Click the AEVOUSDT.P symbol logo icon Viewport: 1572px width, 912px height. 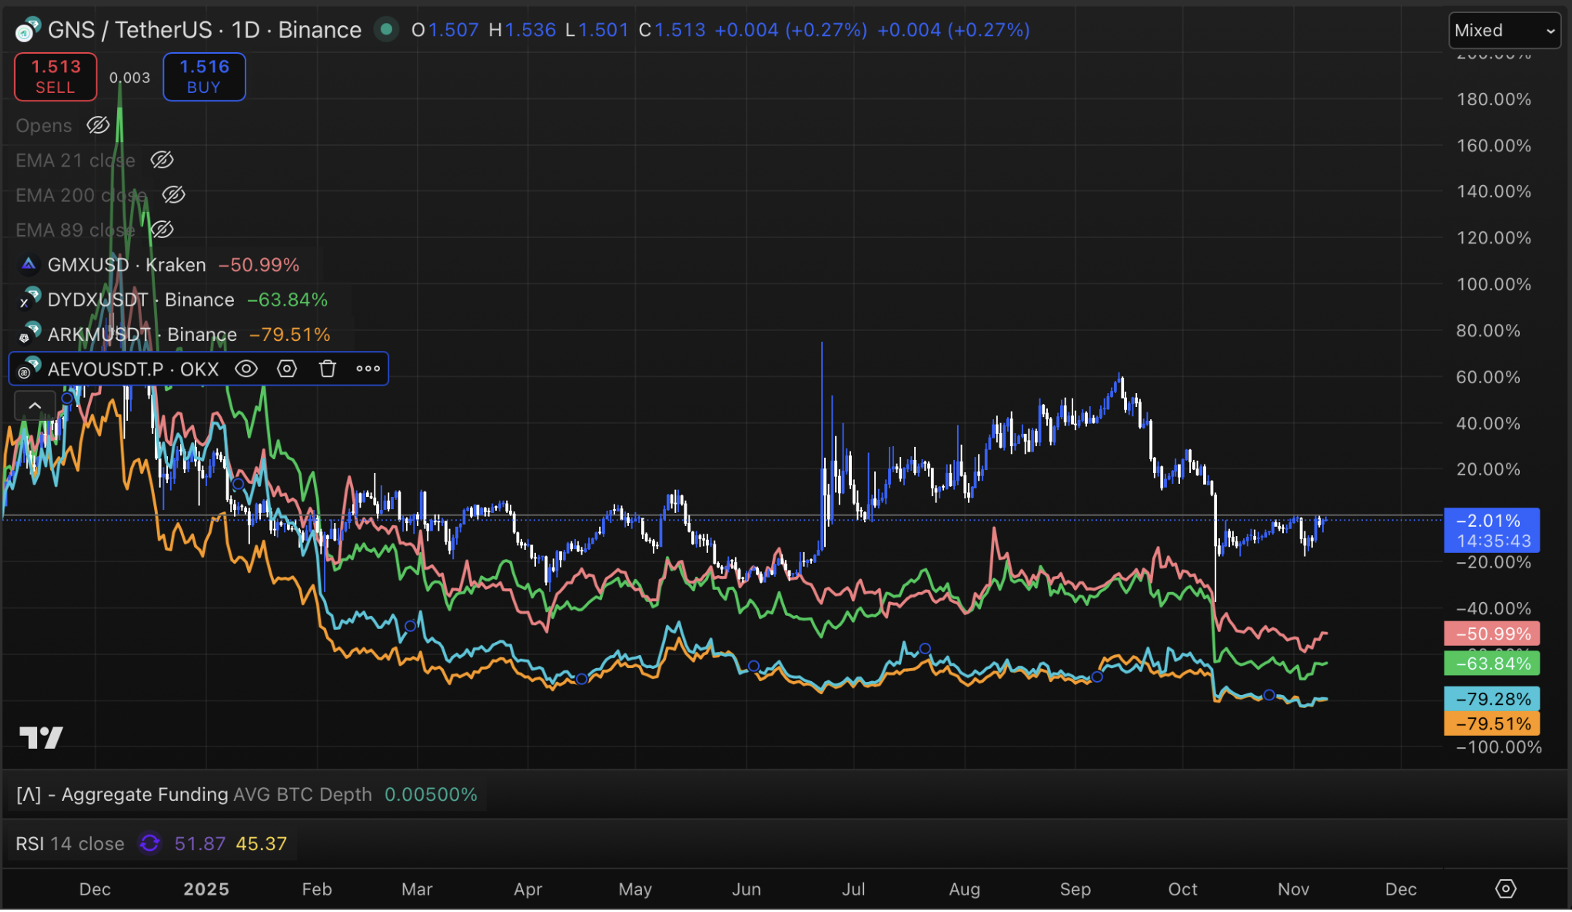[29, 369]
